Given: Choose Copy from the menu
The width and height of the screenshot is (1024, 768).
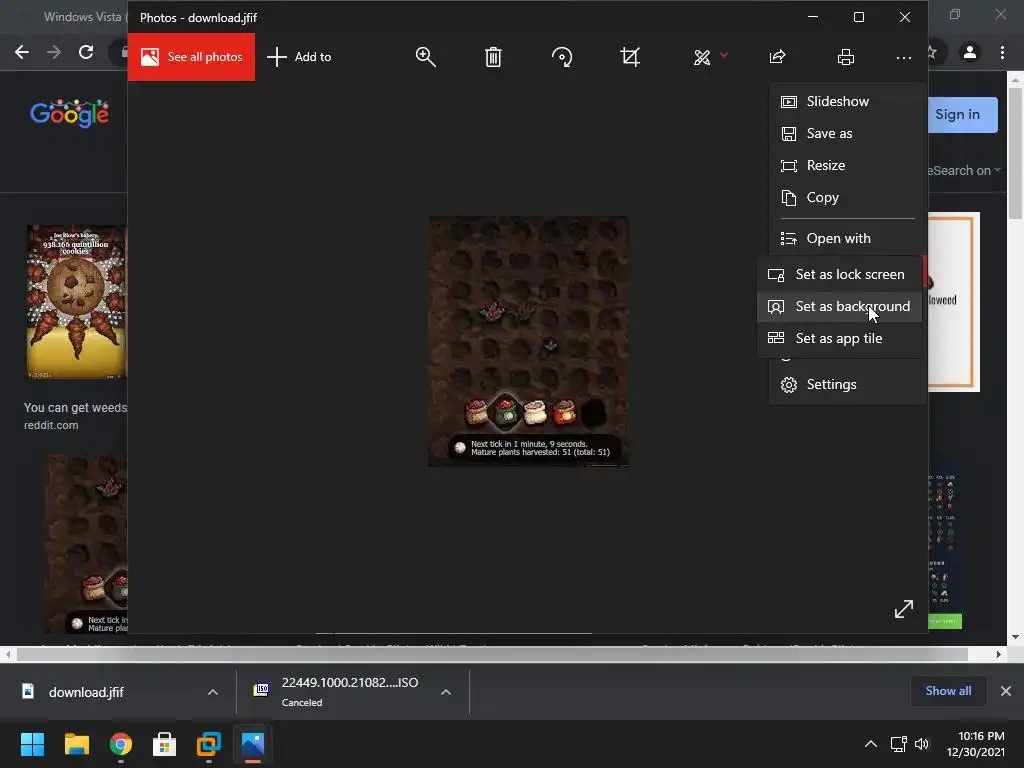Looking at the screenshot, I should point(847,197).
